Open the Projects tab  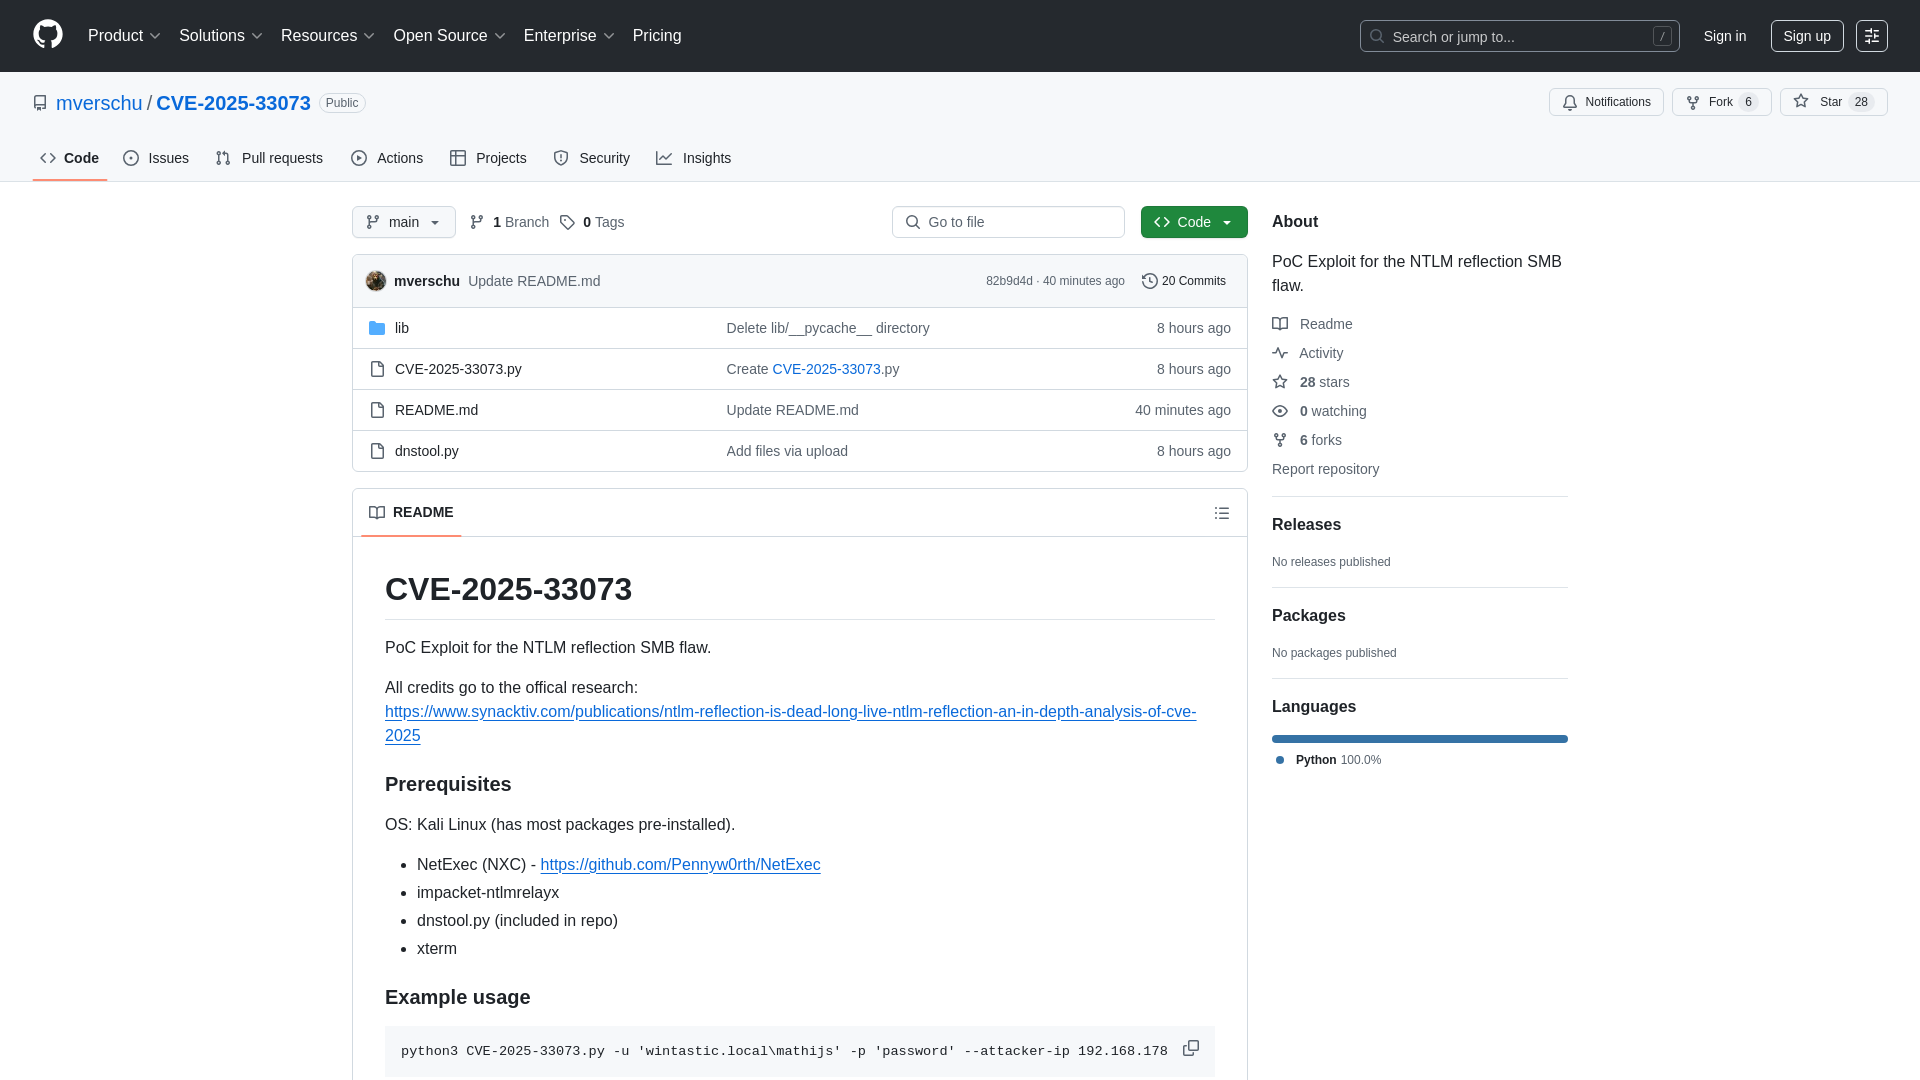[x=488, y=158]
